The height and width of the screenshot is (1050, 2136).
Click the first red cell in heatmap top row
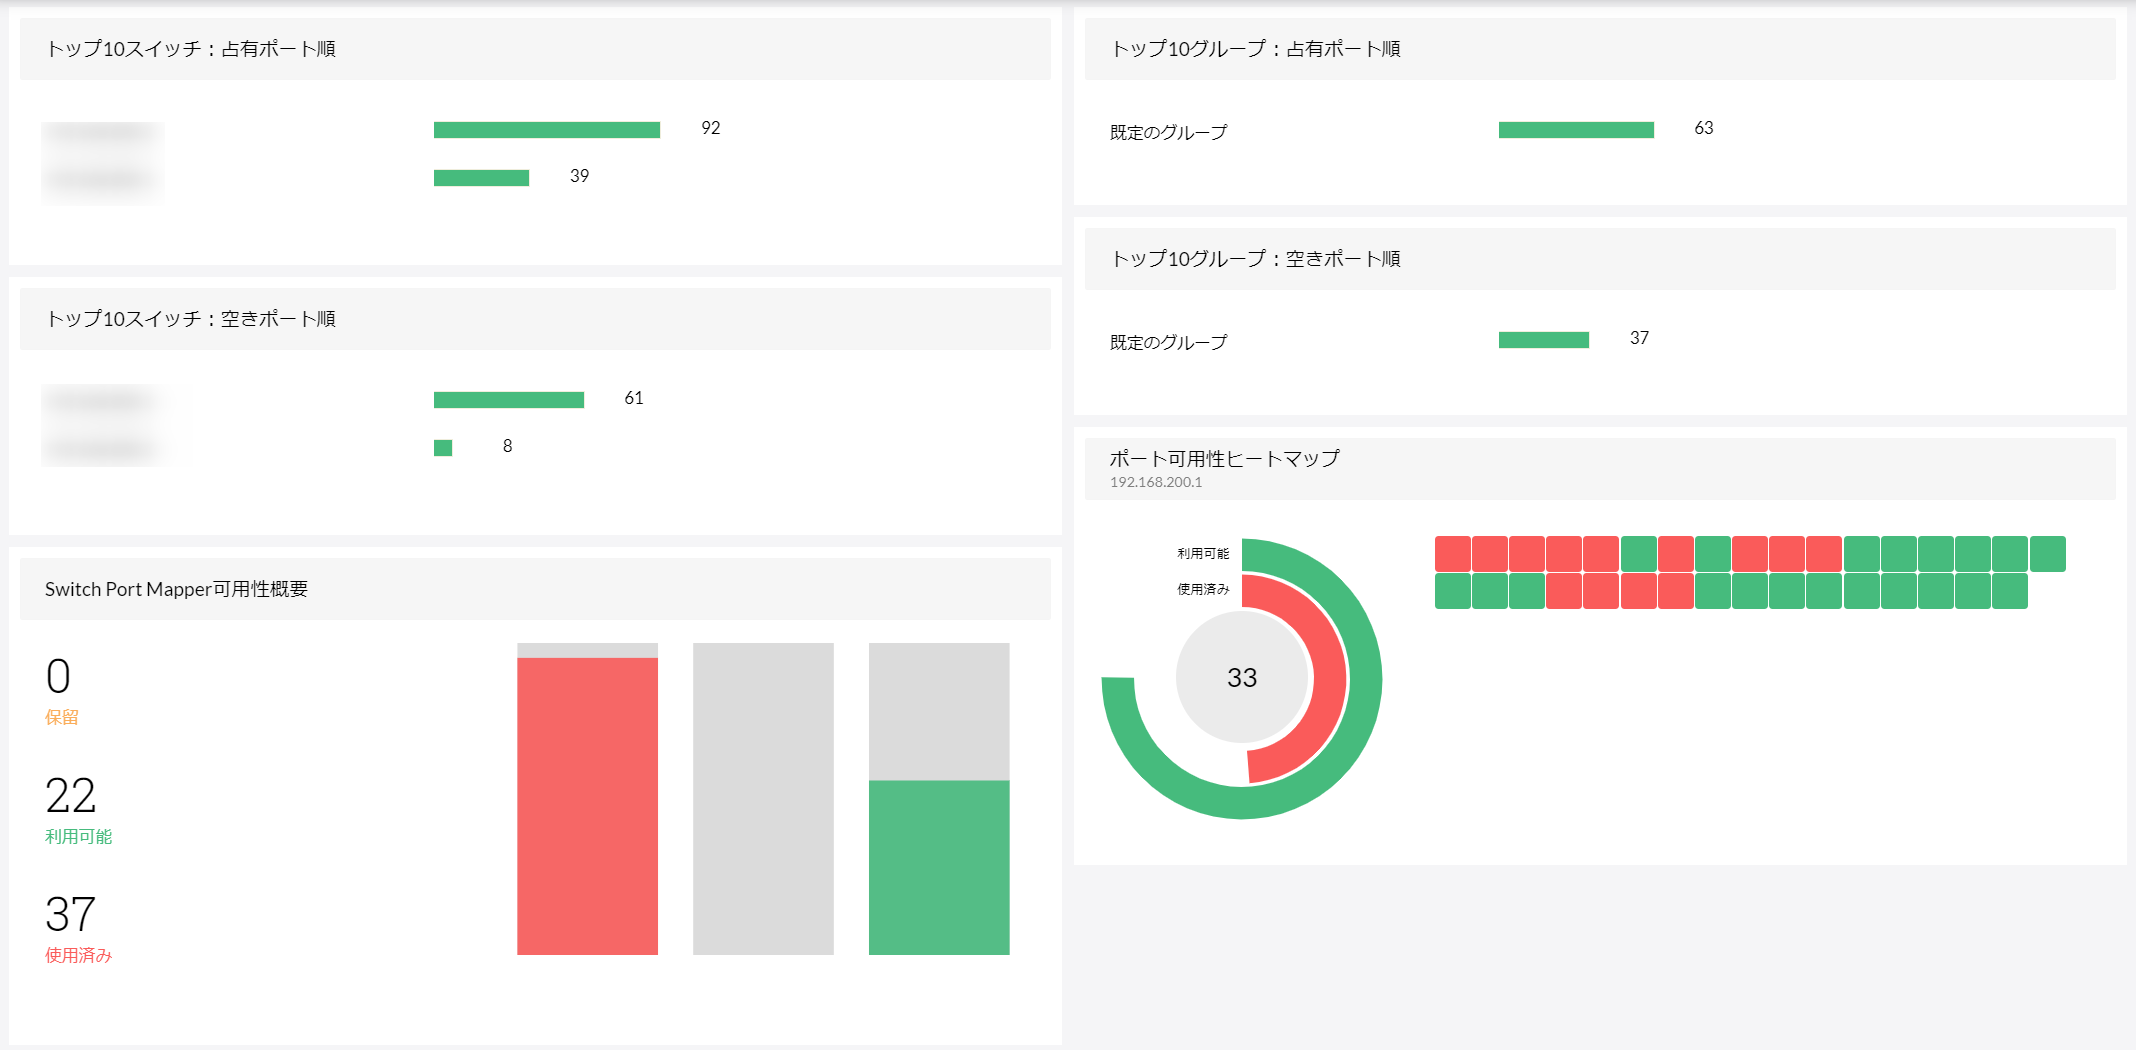(1452, 554)
